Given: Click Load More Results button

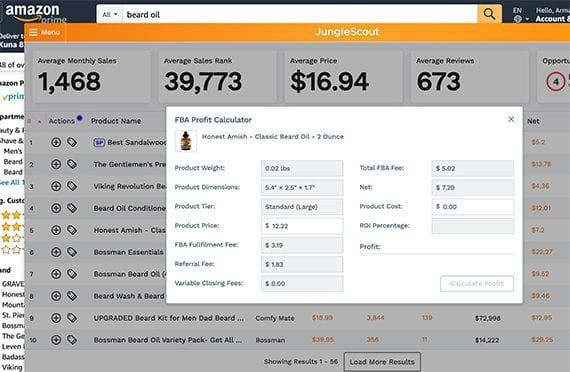Looking at the screenshot, I should tap(382, 362).
